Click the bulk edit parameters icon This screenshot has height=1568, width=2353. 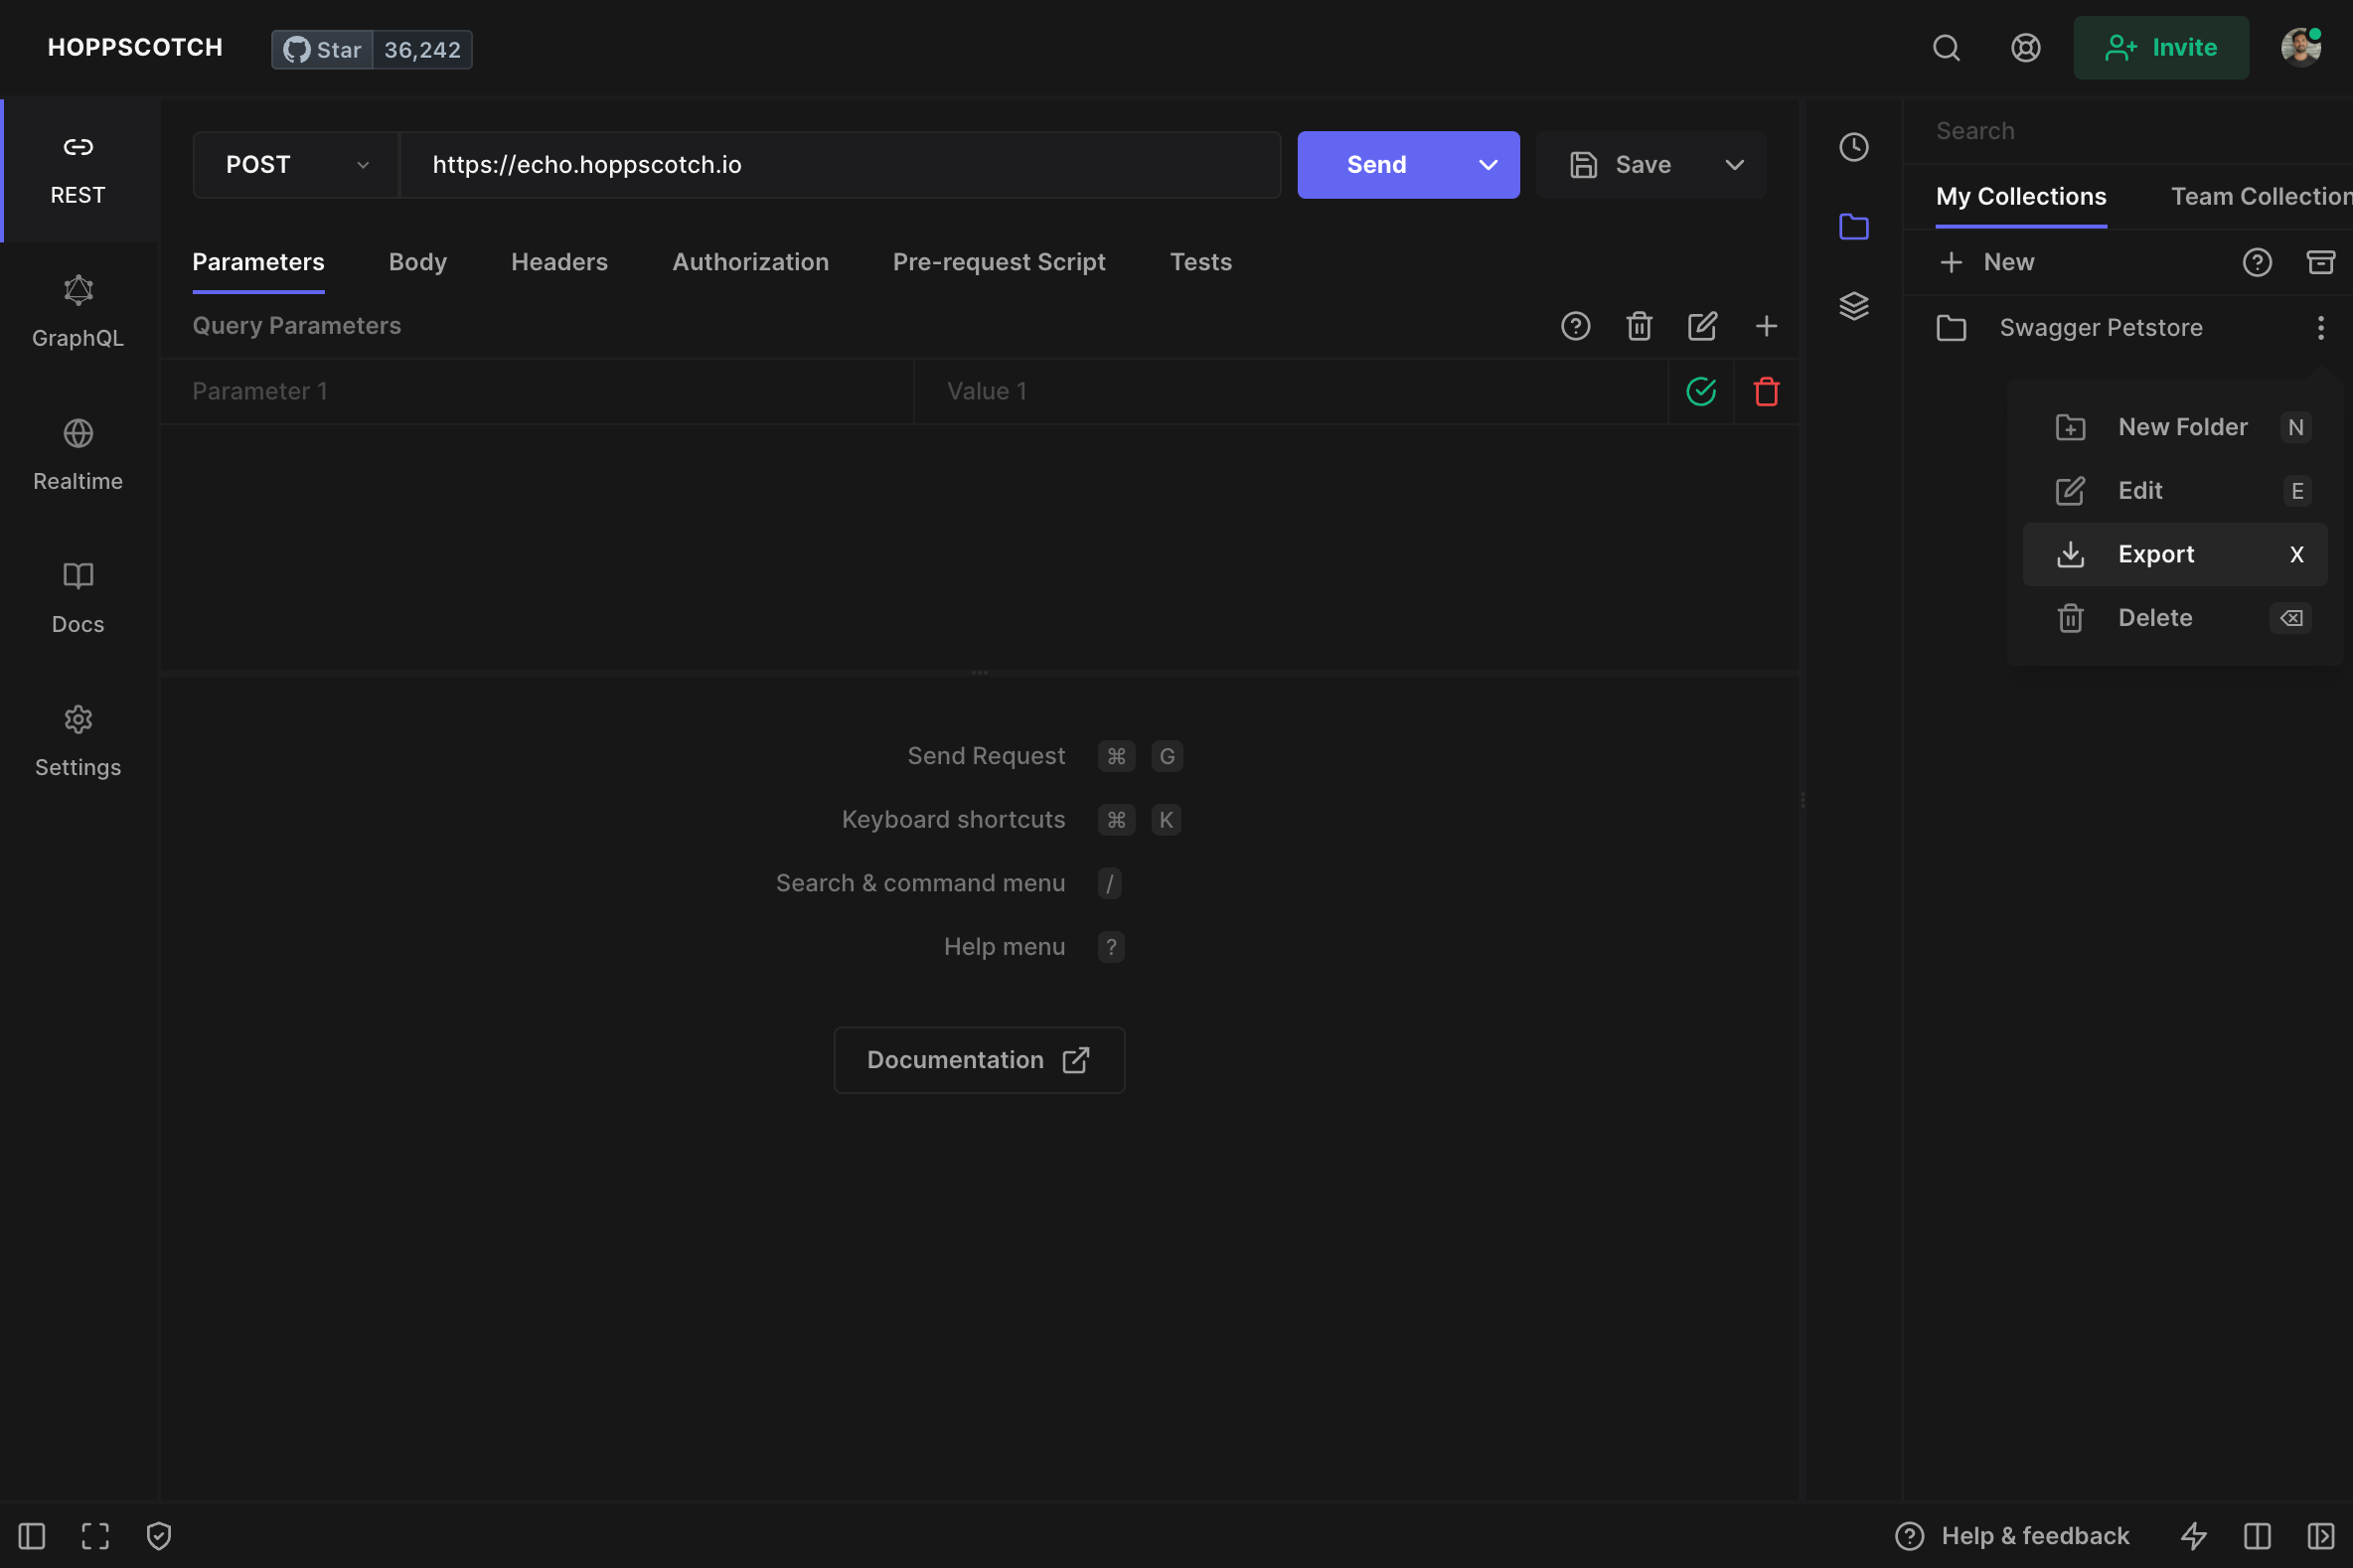tap(1702, 326)
